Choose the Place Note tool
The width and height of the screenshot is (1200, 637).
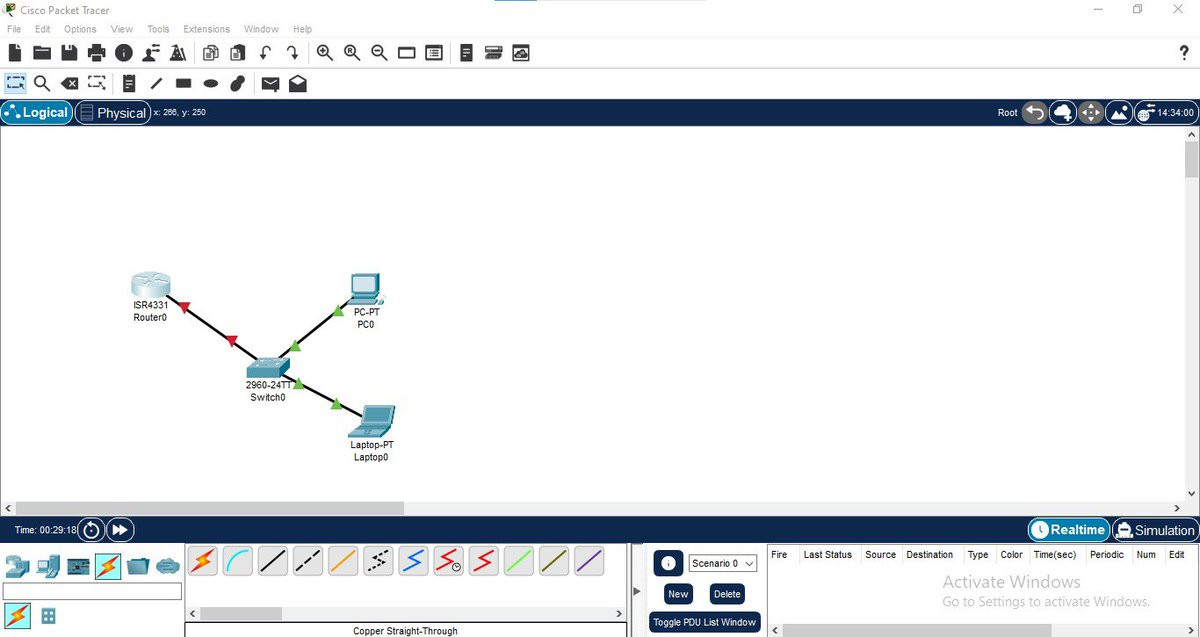coord(129,83)
